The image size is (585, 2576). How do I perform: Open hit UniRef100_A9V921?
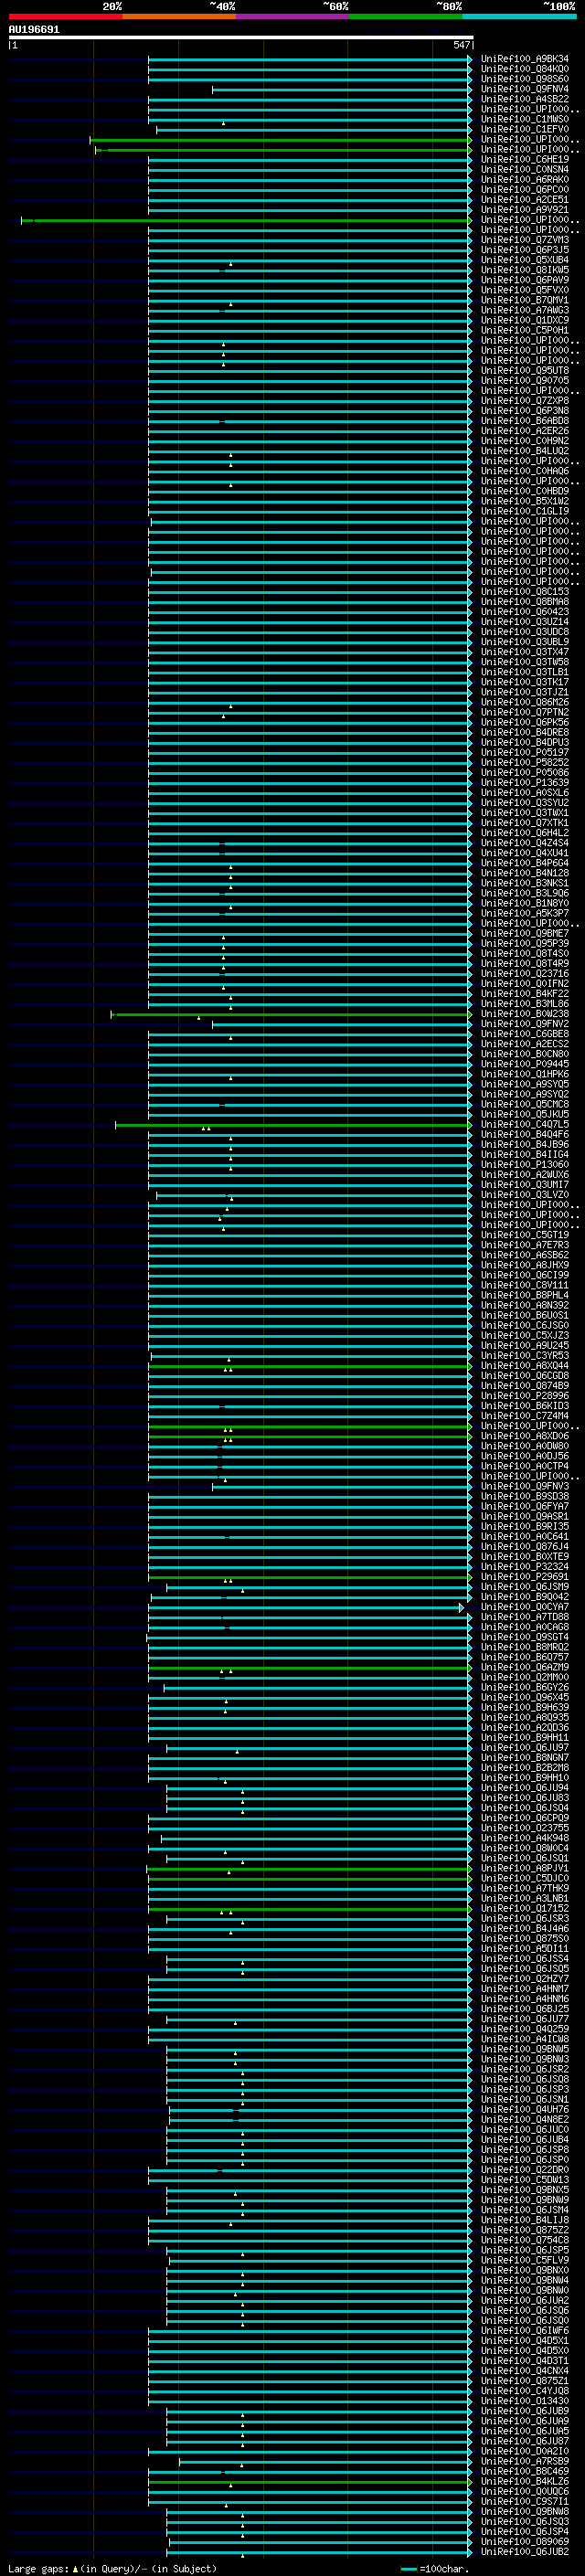(525, 209)
